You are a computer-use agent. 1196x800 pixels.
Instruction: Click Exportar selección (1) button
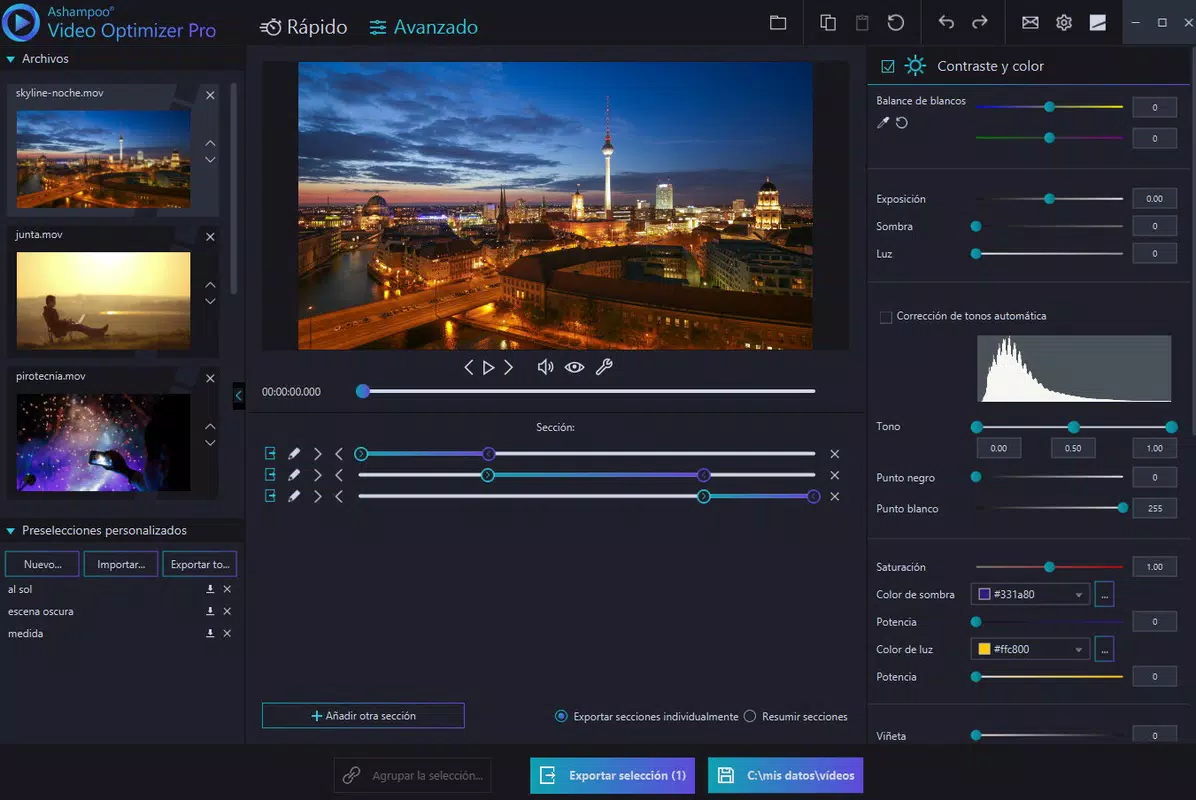coord(612,776)
